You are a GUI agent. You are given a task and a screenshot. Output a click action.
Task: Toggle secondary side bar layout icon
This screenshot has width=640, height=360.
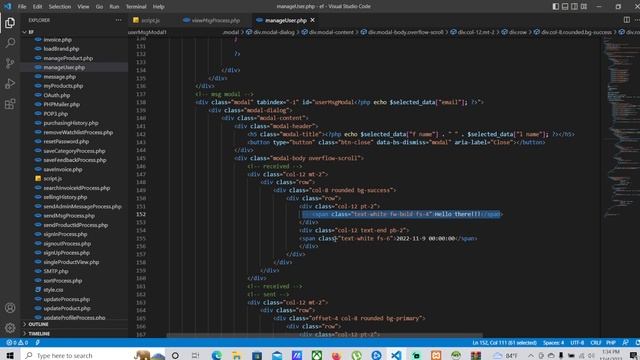click(574, 7)
